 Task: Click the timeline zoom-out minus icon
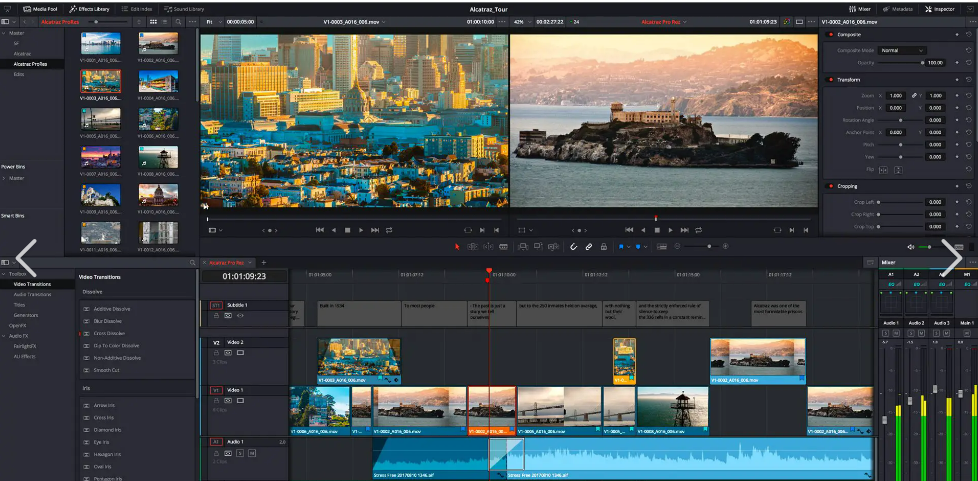[x=677, y=246]
